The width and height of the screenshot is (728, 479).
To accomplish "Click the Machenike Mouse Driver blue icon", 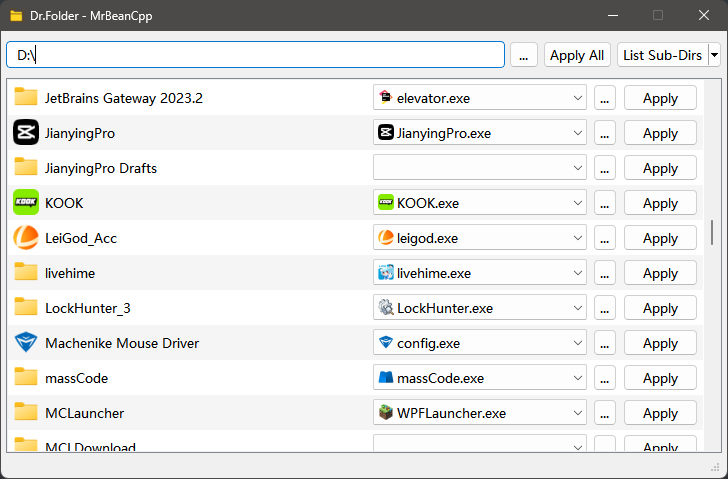I will tap(26, 343).
